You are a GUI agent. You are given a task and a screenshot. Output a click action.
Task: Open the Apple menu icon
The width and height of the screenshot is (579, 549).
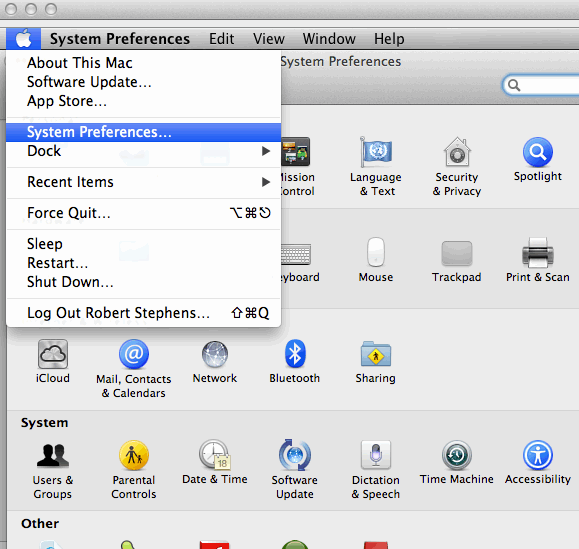click(23, 38)
